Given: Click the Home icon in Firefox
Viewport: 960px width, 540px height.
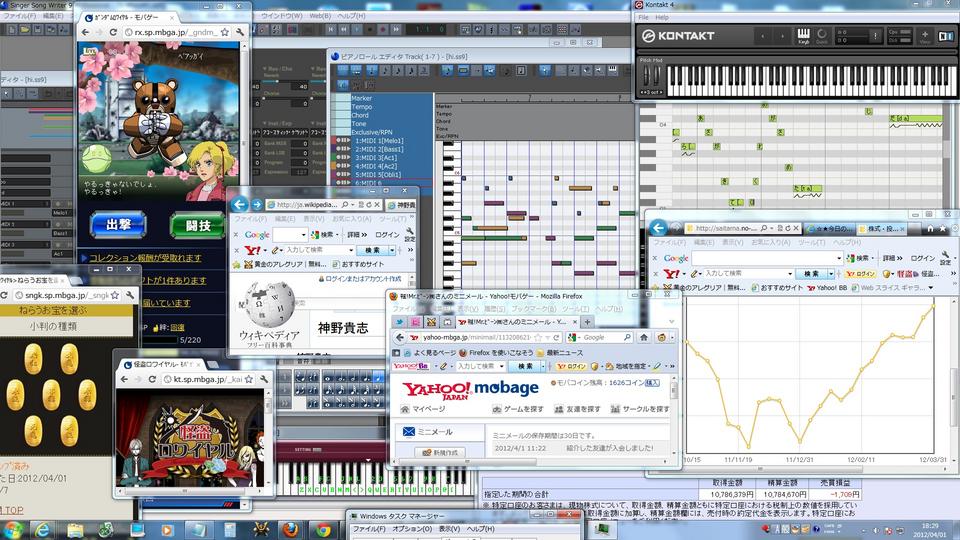Looking at the screenshot, I should [644, 337].
